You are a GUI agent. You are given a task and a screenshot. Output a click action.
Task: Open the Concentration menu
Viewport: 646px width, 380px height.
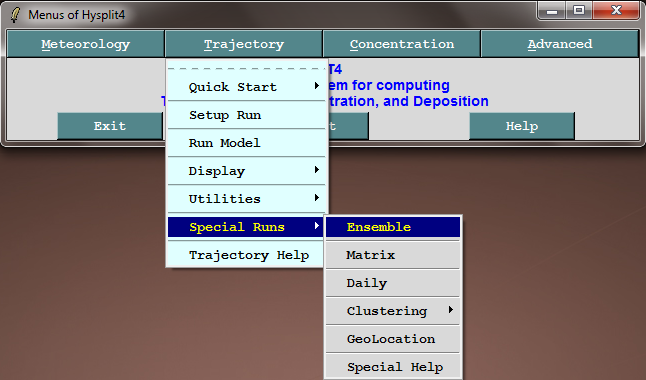click(x=402, y=44)
